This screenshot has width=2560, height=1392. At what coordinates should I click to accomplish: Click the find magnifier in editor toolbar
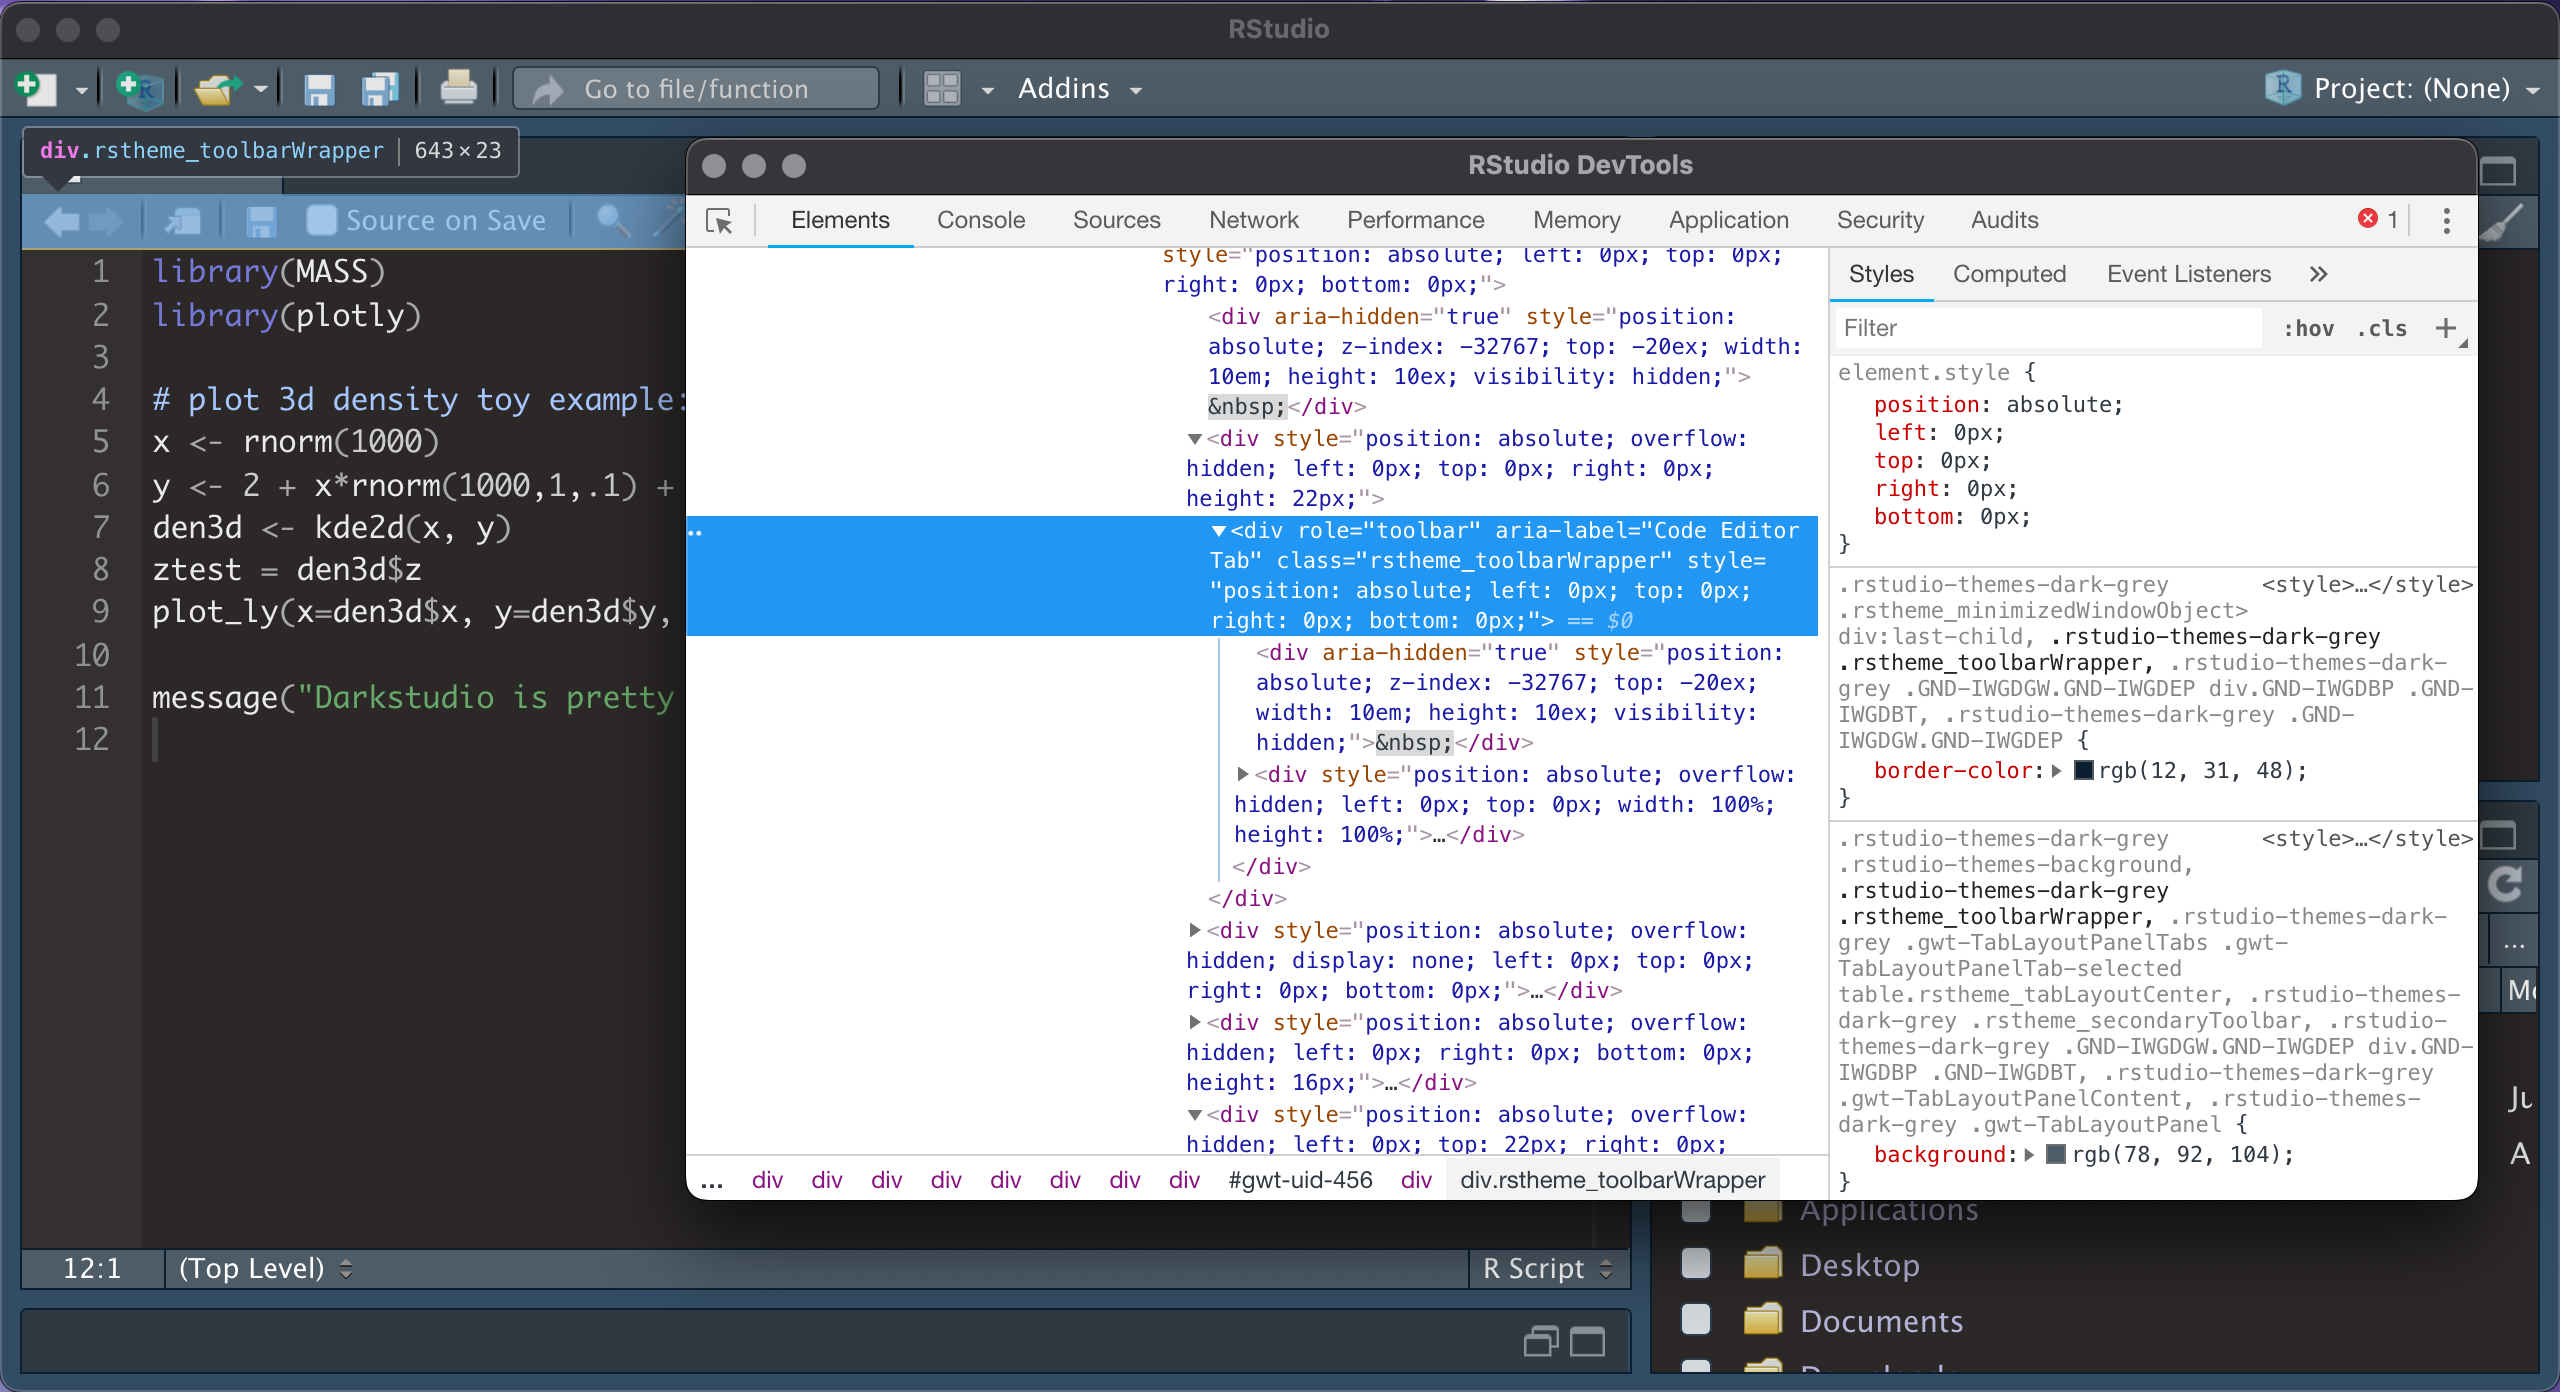(x=612, y=220)
